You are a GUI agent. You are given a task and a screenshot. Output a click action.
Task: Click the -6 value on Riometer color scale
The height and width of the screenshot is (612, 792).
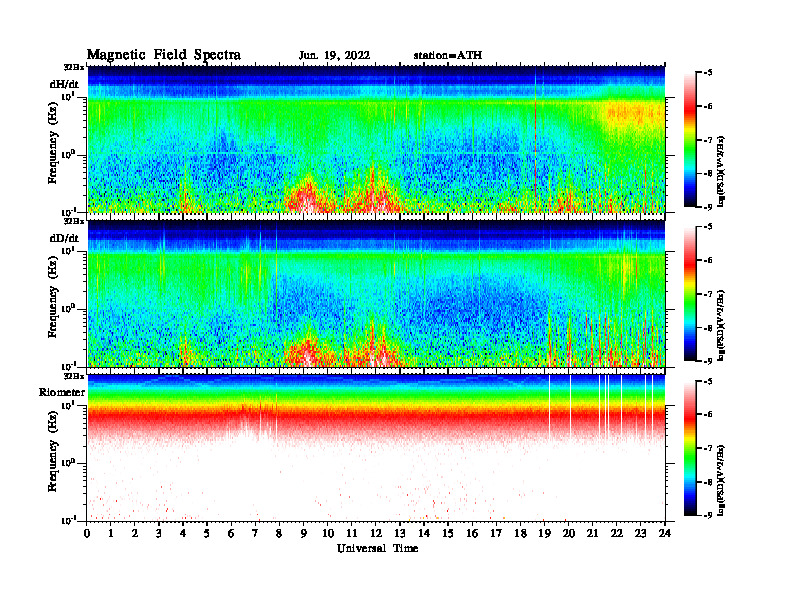click(708, 415)
